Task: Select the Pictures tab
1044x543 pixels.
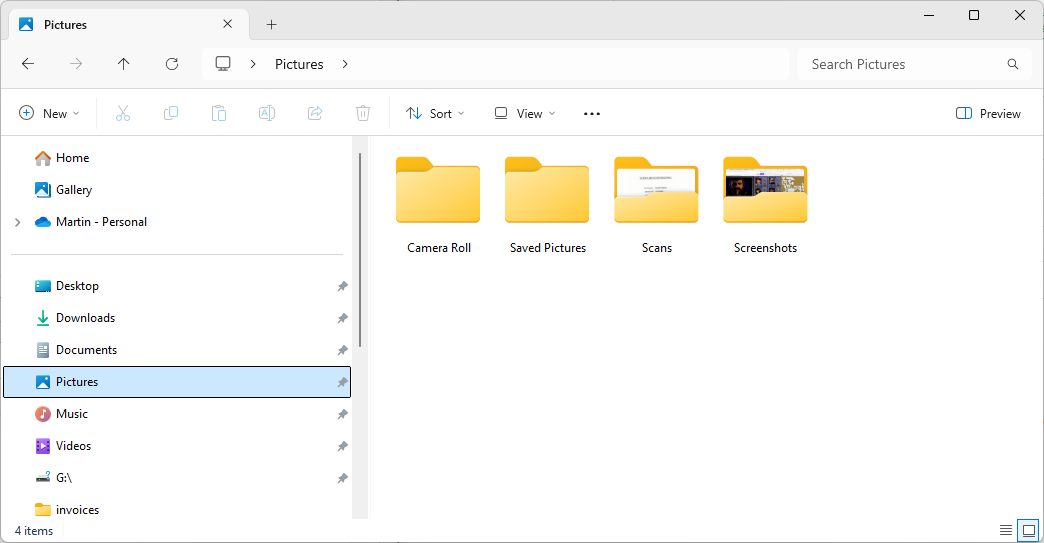Action: point(129,25)
